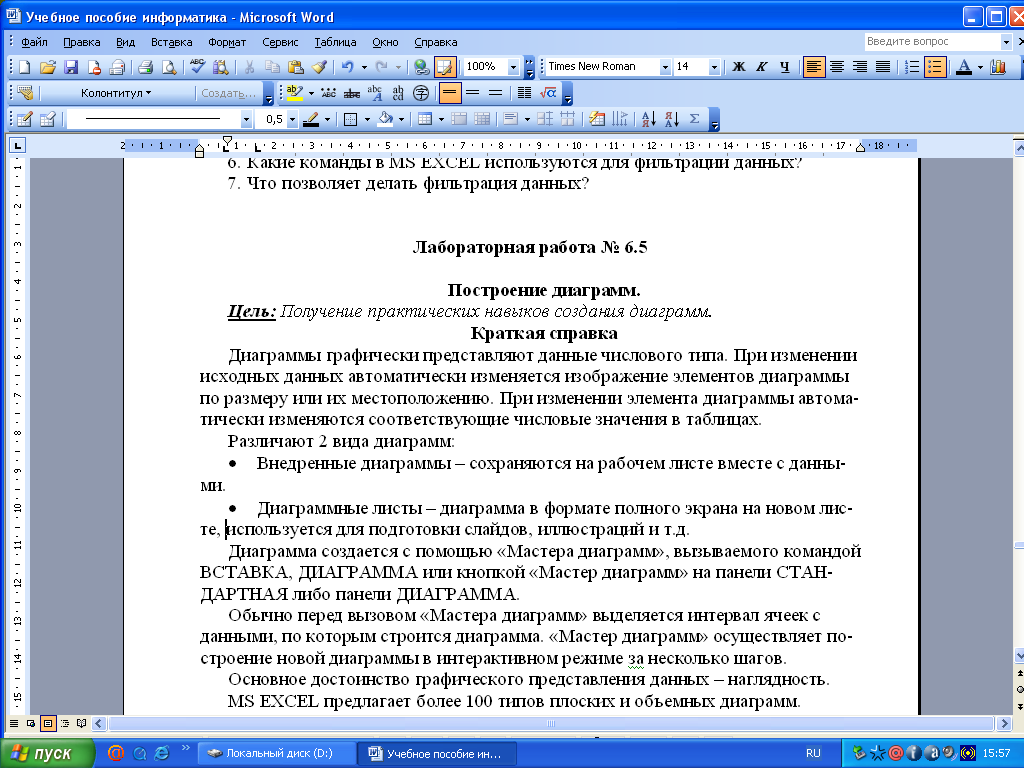Toggle numbered list
1024x768 pixels.
(x=912, y=67)
